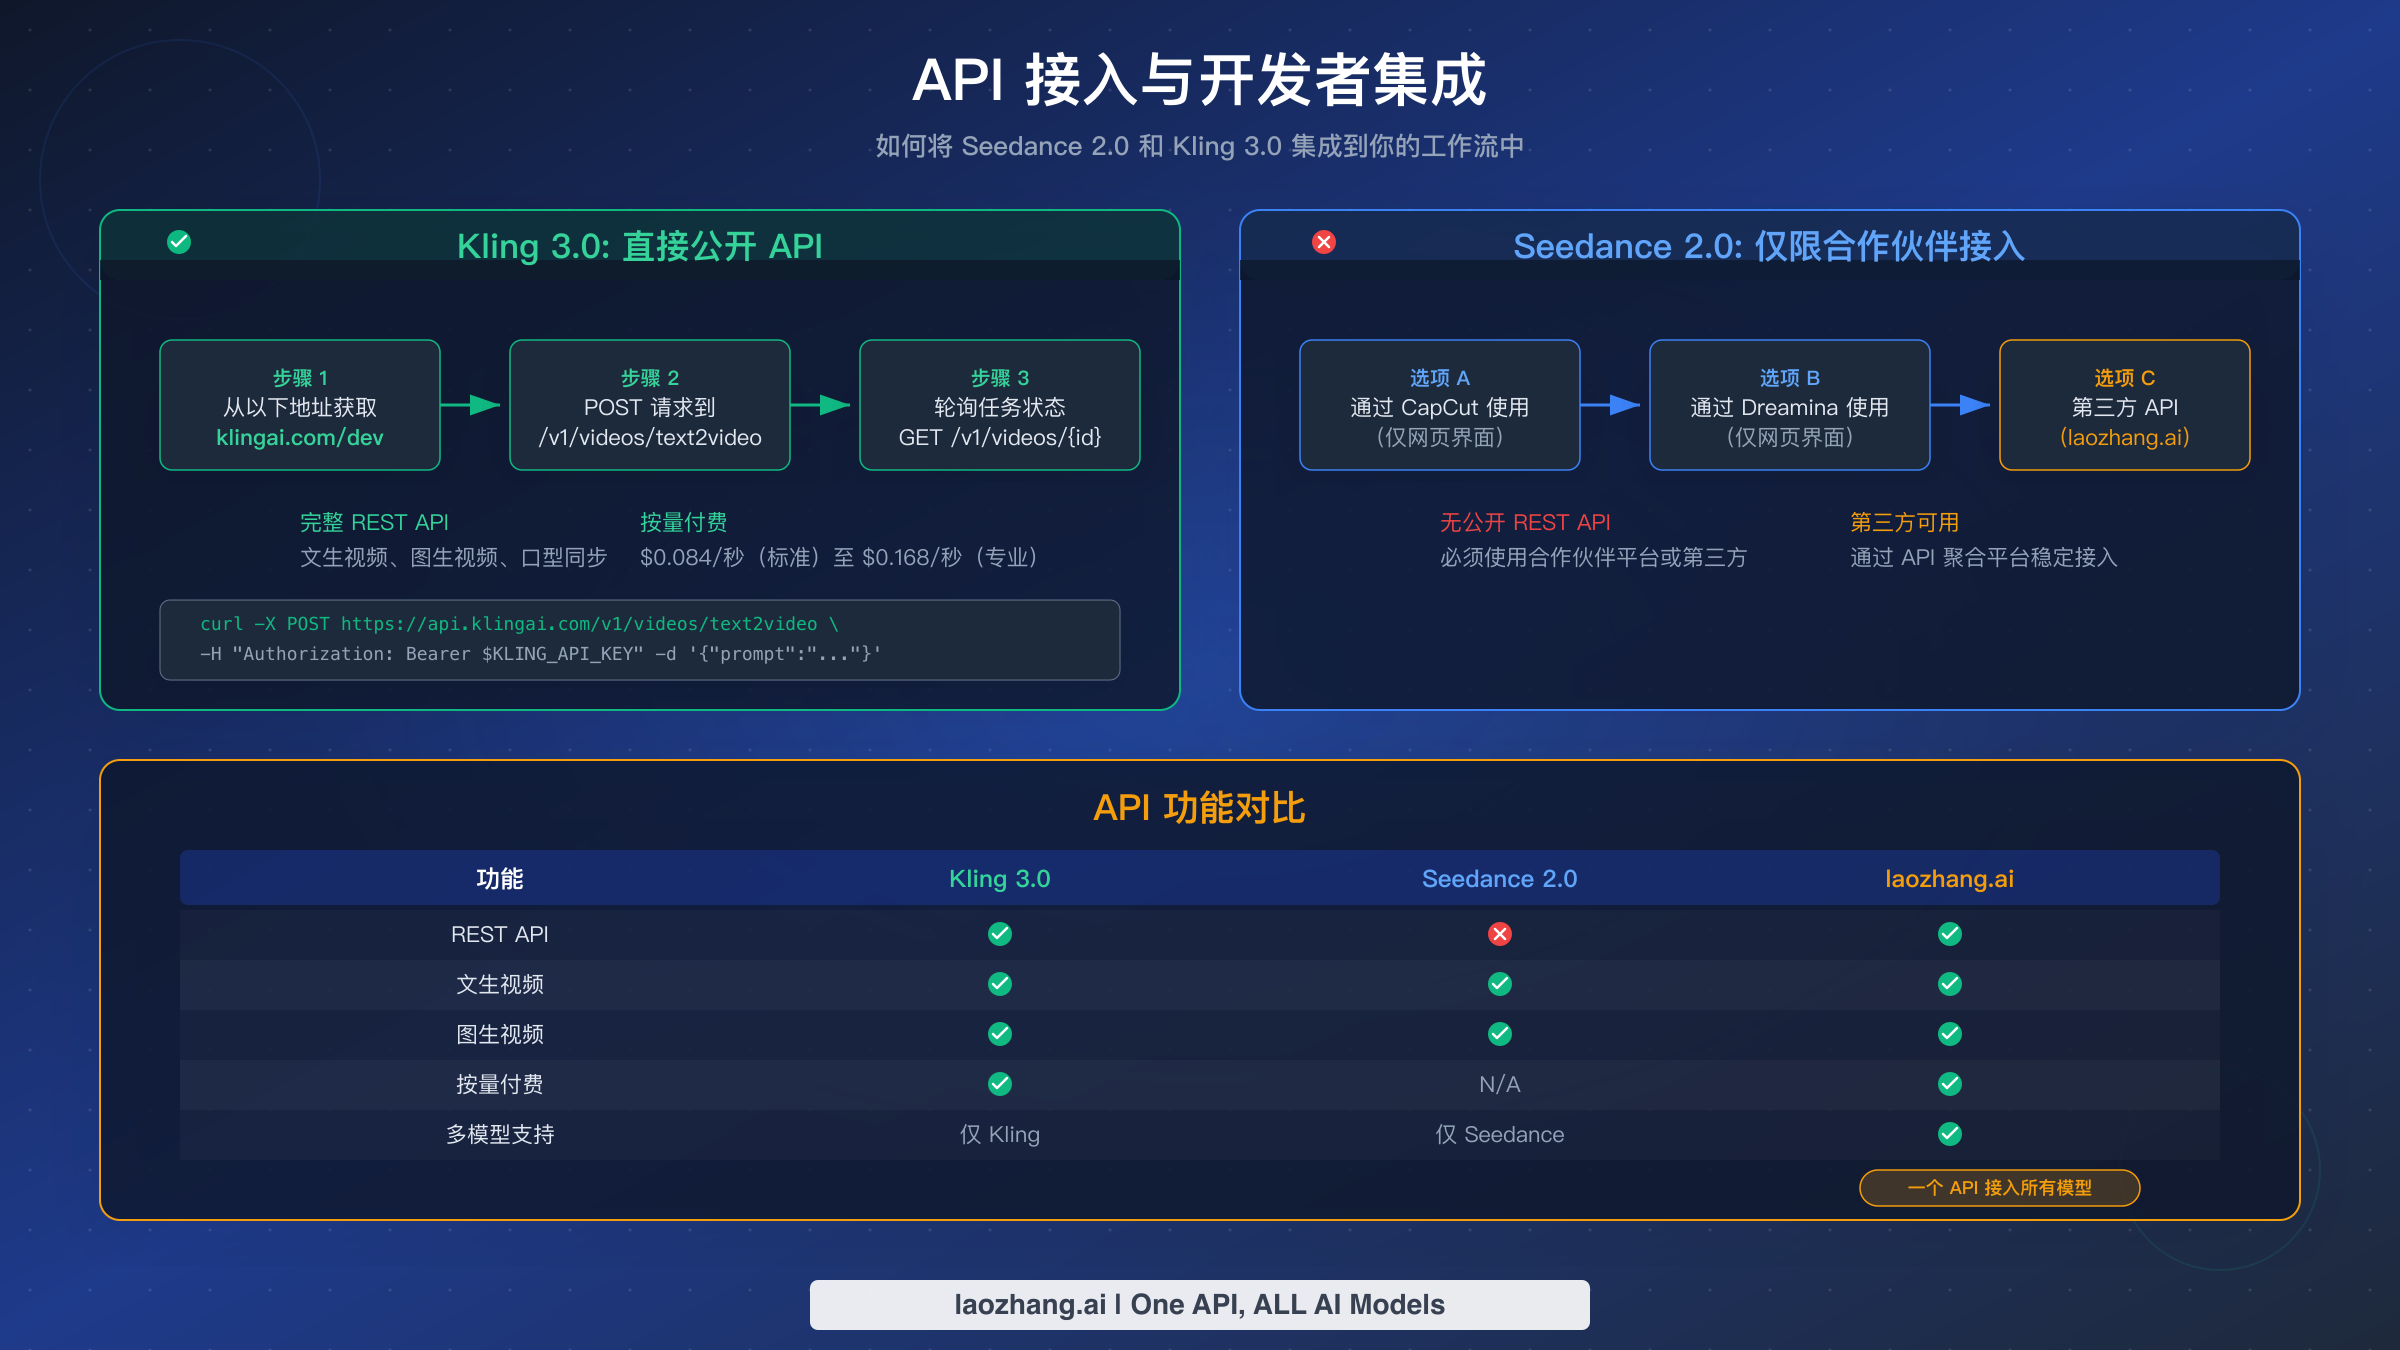2400x1350 pixels.
Task: Click the red X in Seedance REST API cell
Action: coord(1499,934)
